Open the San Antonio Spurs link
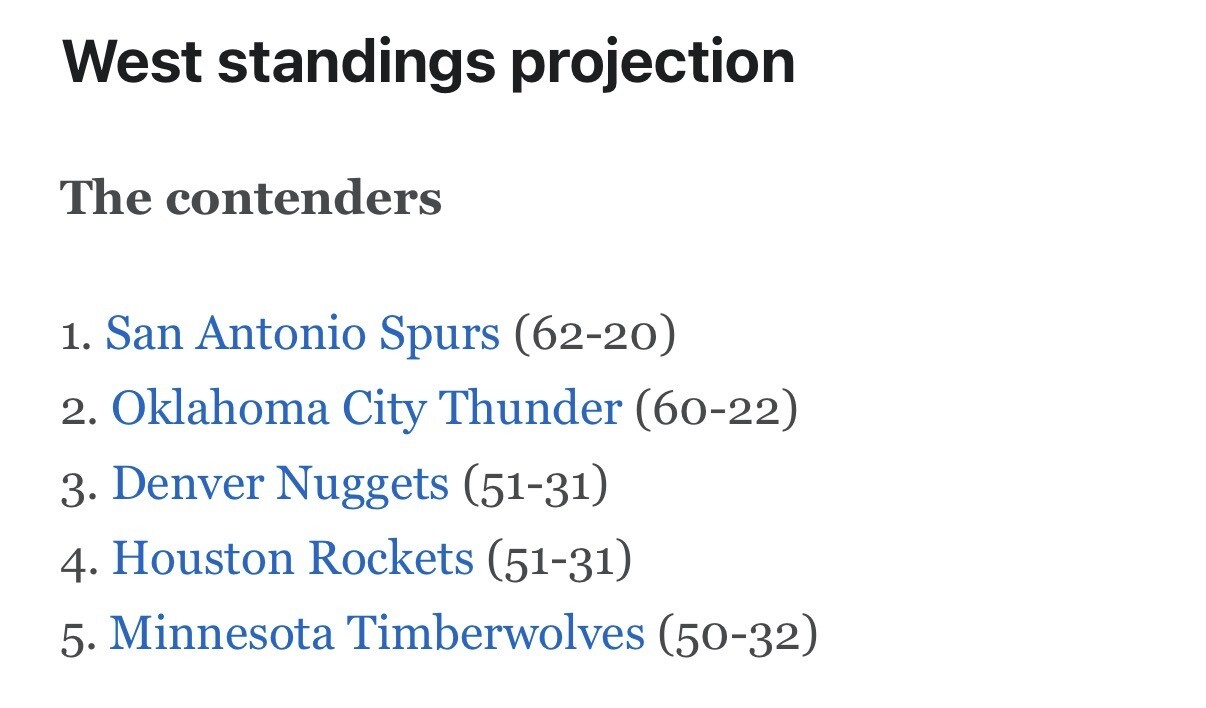The height and width of the screenshot is (708, 1206). point(302,334)
